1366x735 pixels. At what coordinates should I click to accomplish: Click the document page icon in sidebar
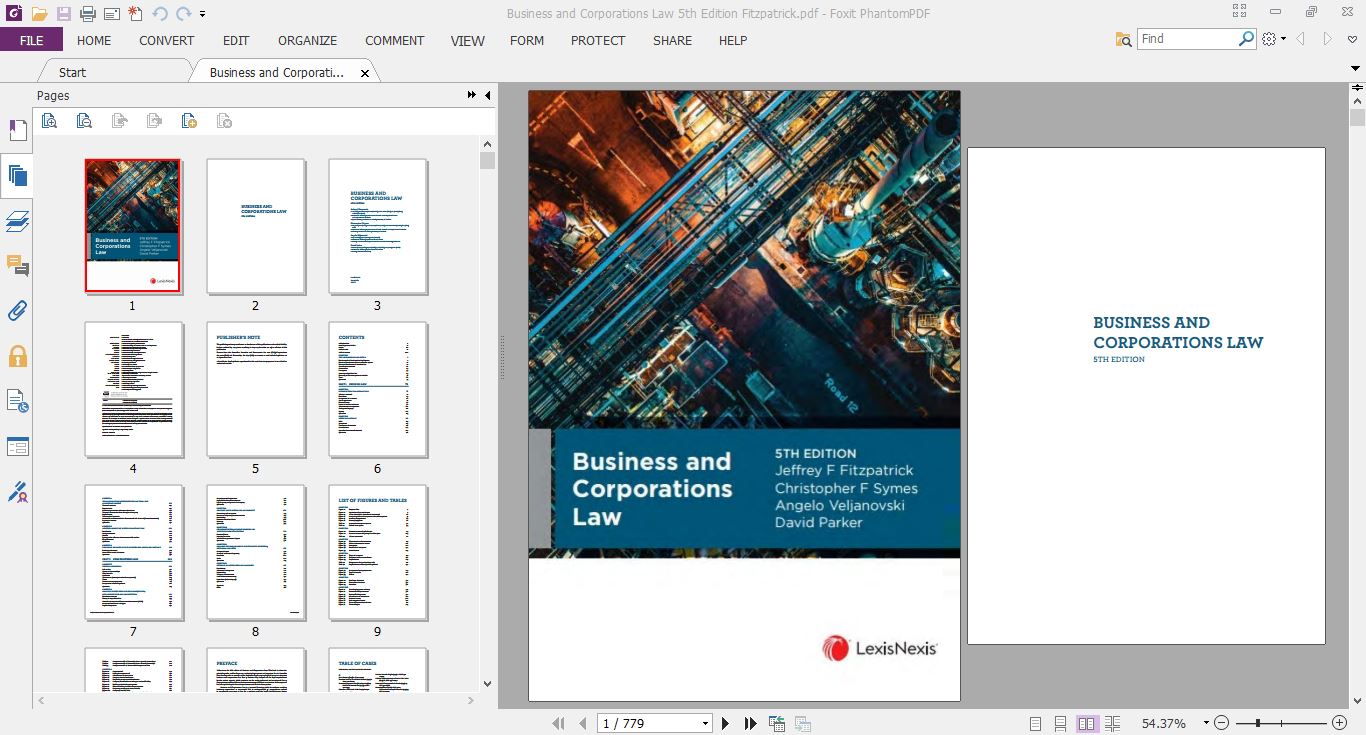17,401
